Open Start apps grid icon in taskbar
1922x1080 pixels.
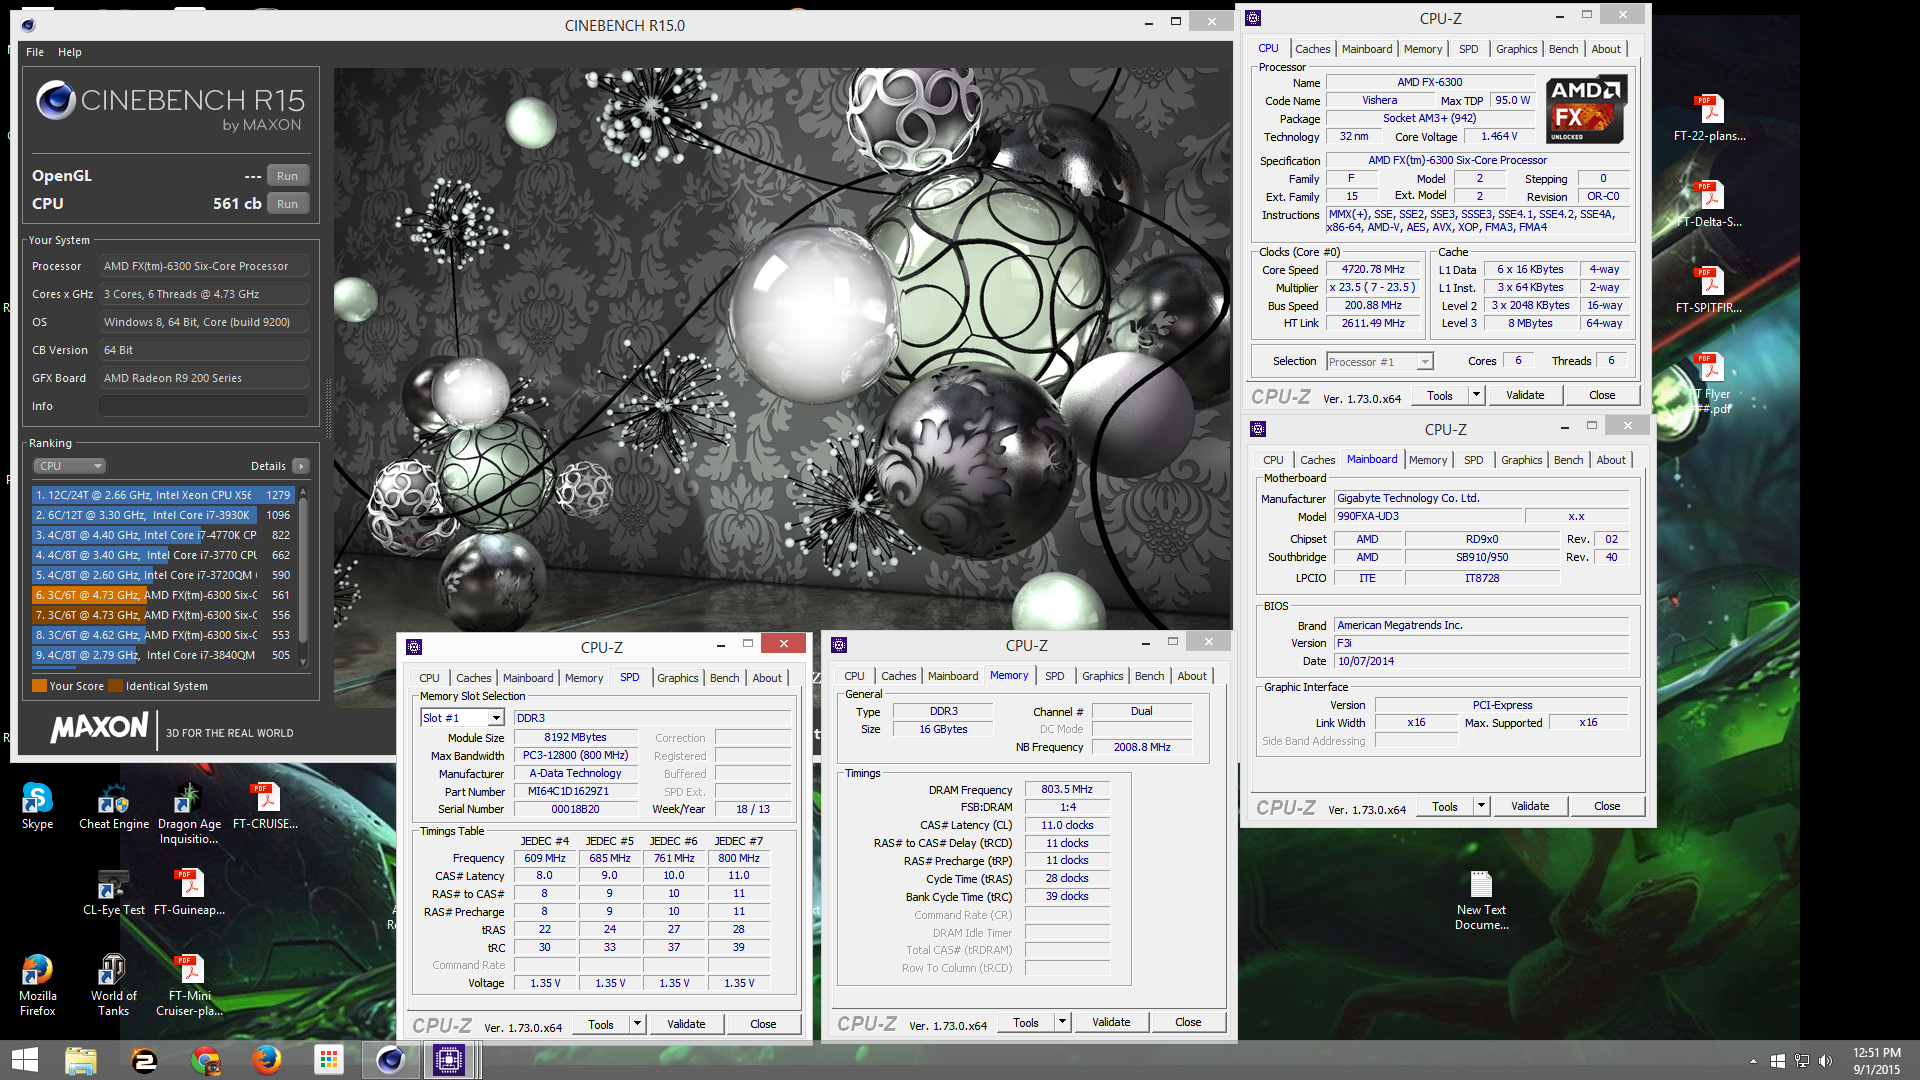click(328, 1060)
